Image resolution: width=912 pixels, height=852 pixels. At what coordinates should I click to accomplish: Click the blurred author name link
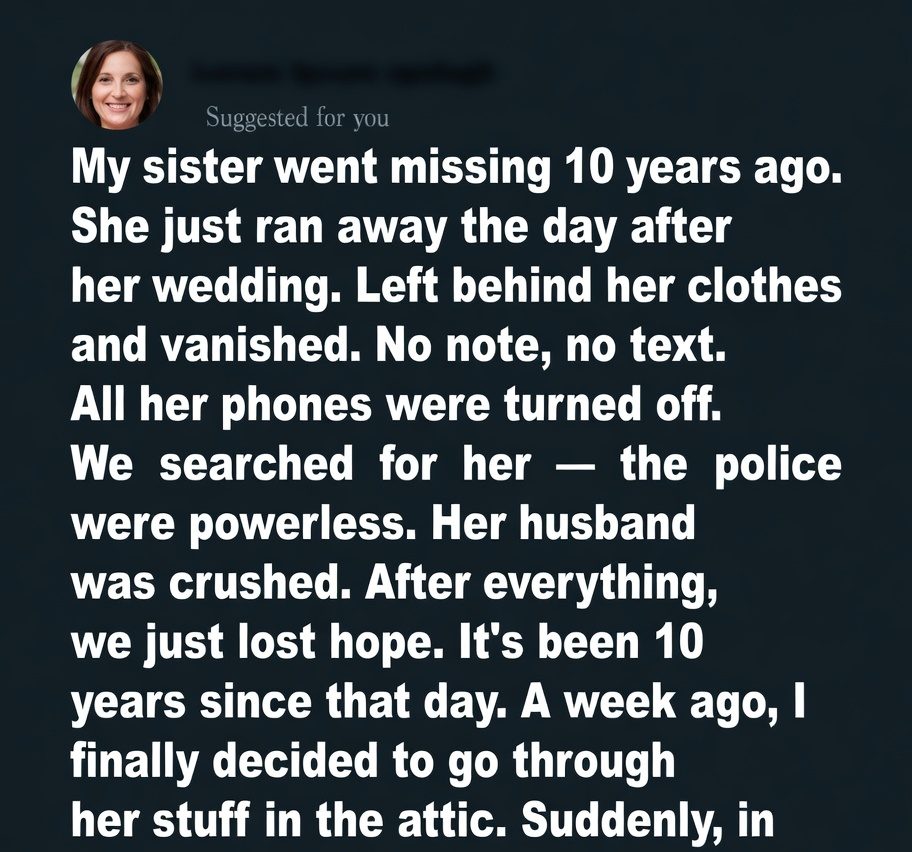click(340, 73)
